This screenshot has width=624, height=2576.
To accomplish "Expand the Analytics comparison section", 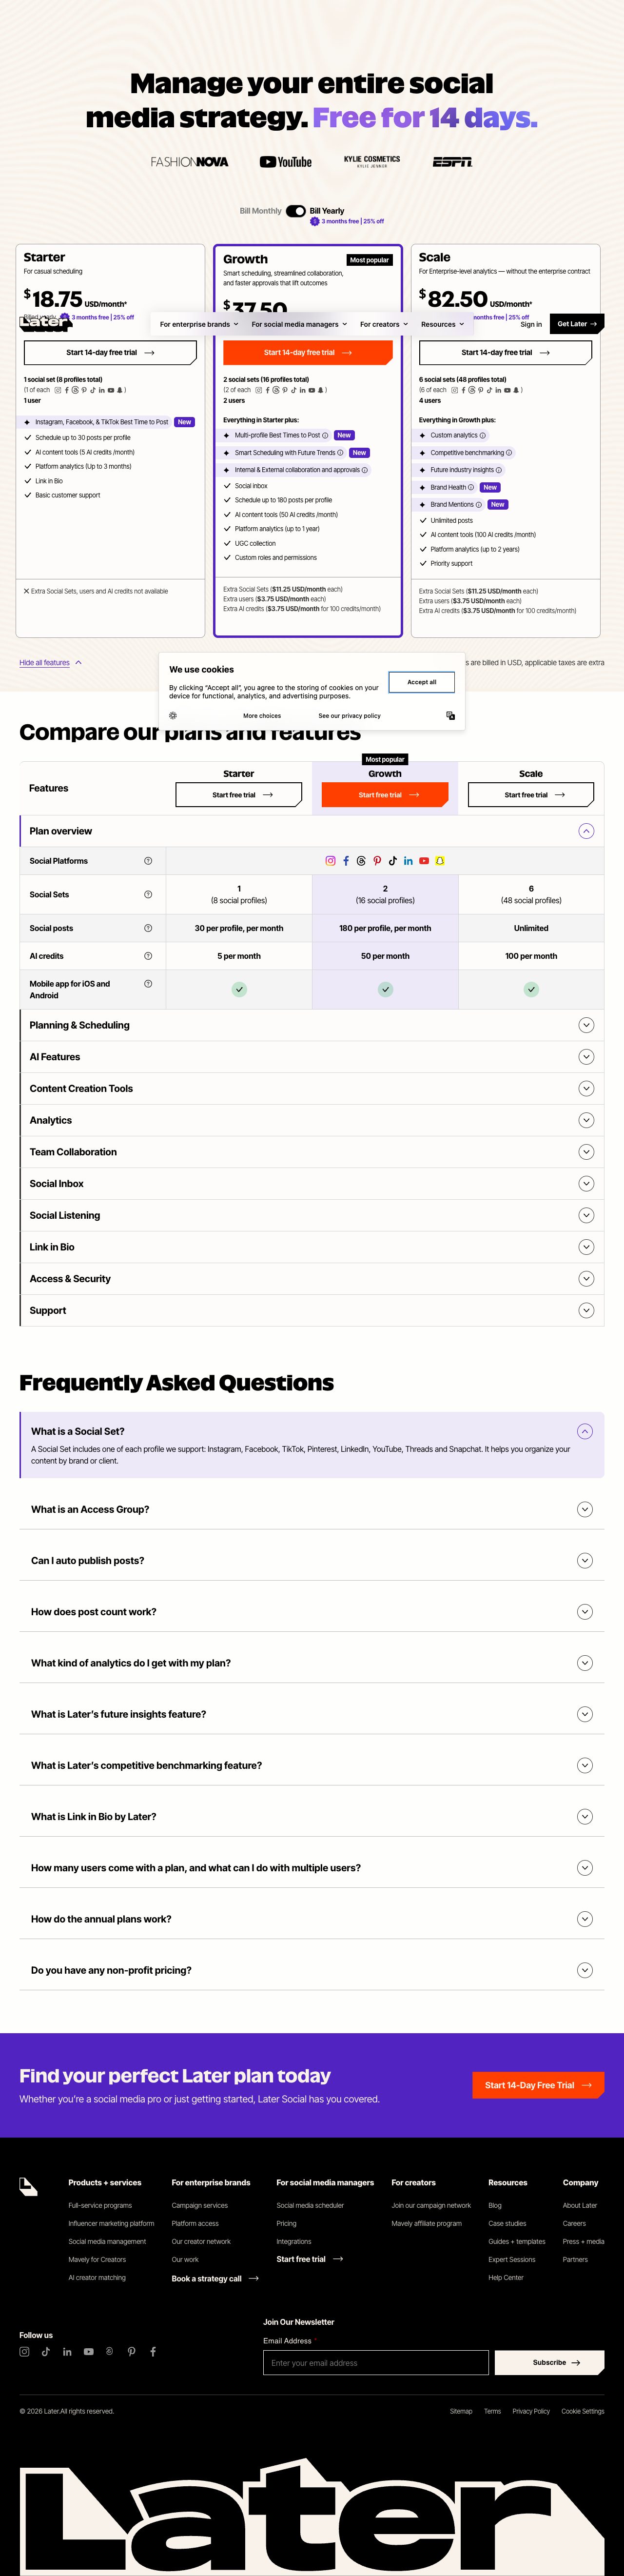I will click(586, 1120).
